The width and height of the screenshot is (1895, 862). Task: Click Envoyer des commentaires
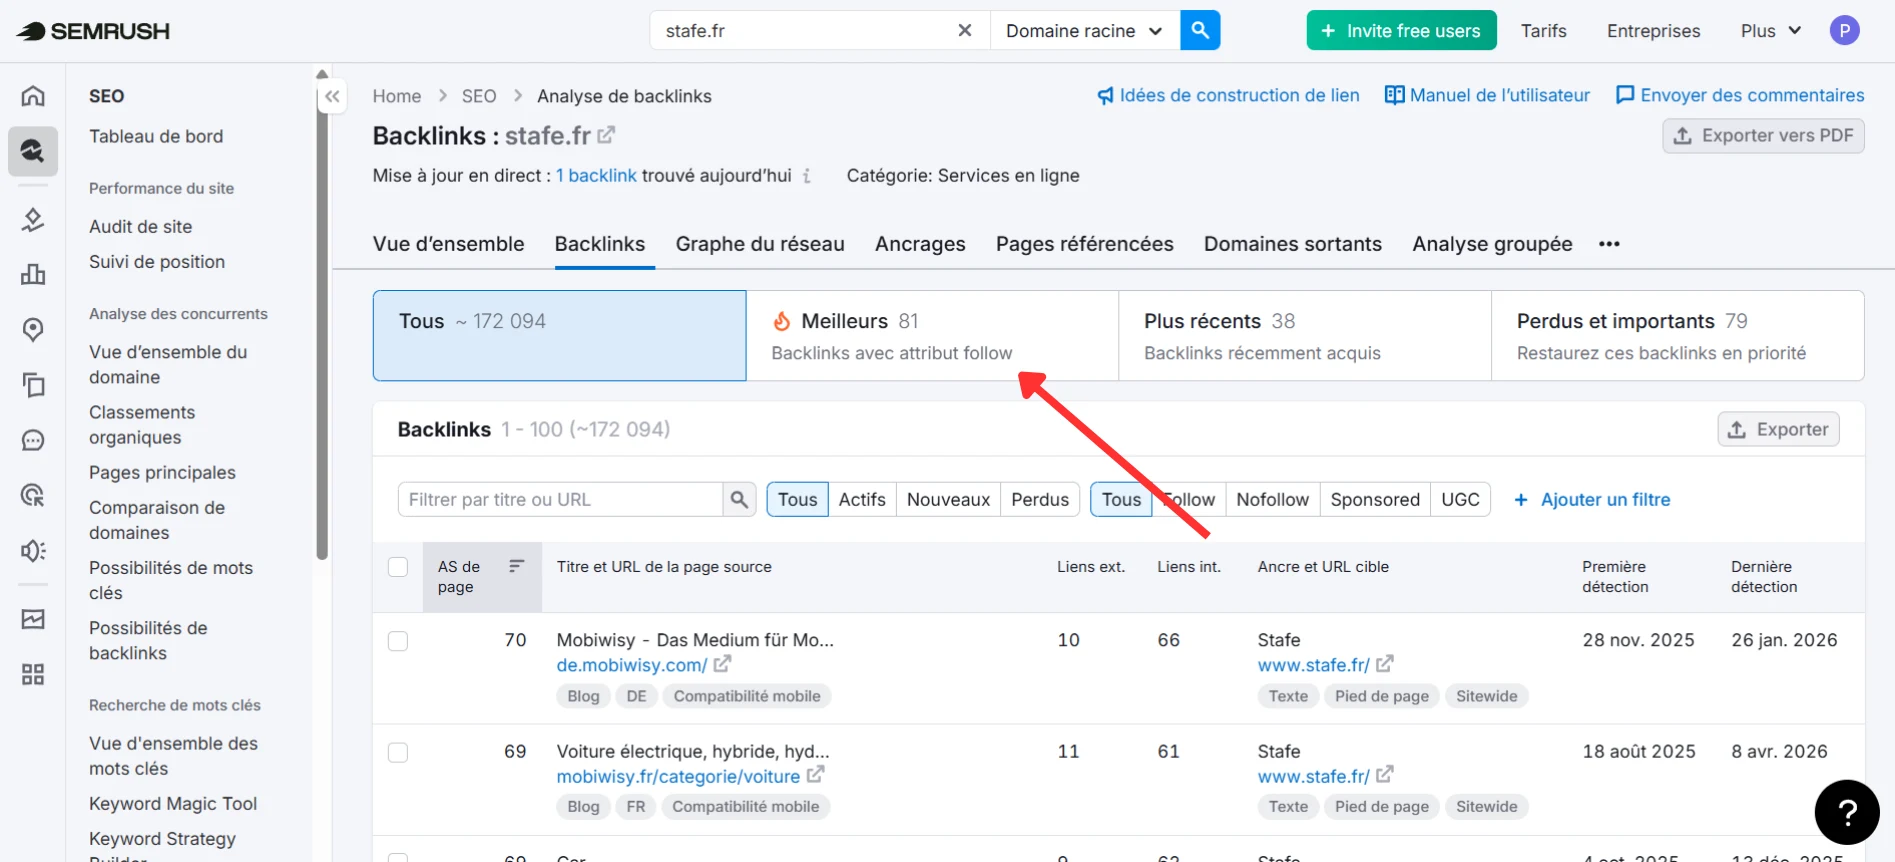pyautogui.click(x=1740, y=95)
